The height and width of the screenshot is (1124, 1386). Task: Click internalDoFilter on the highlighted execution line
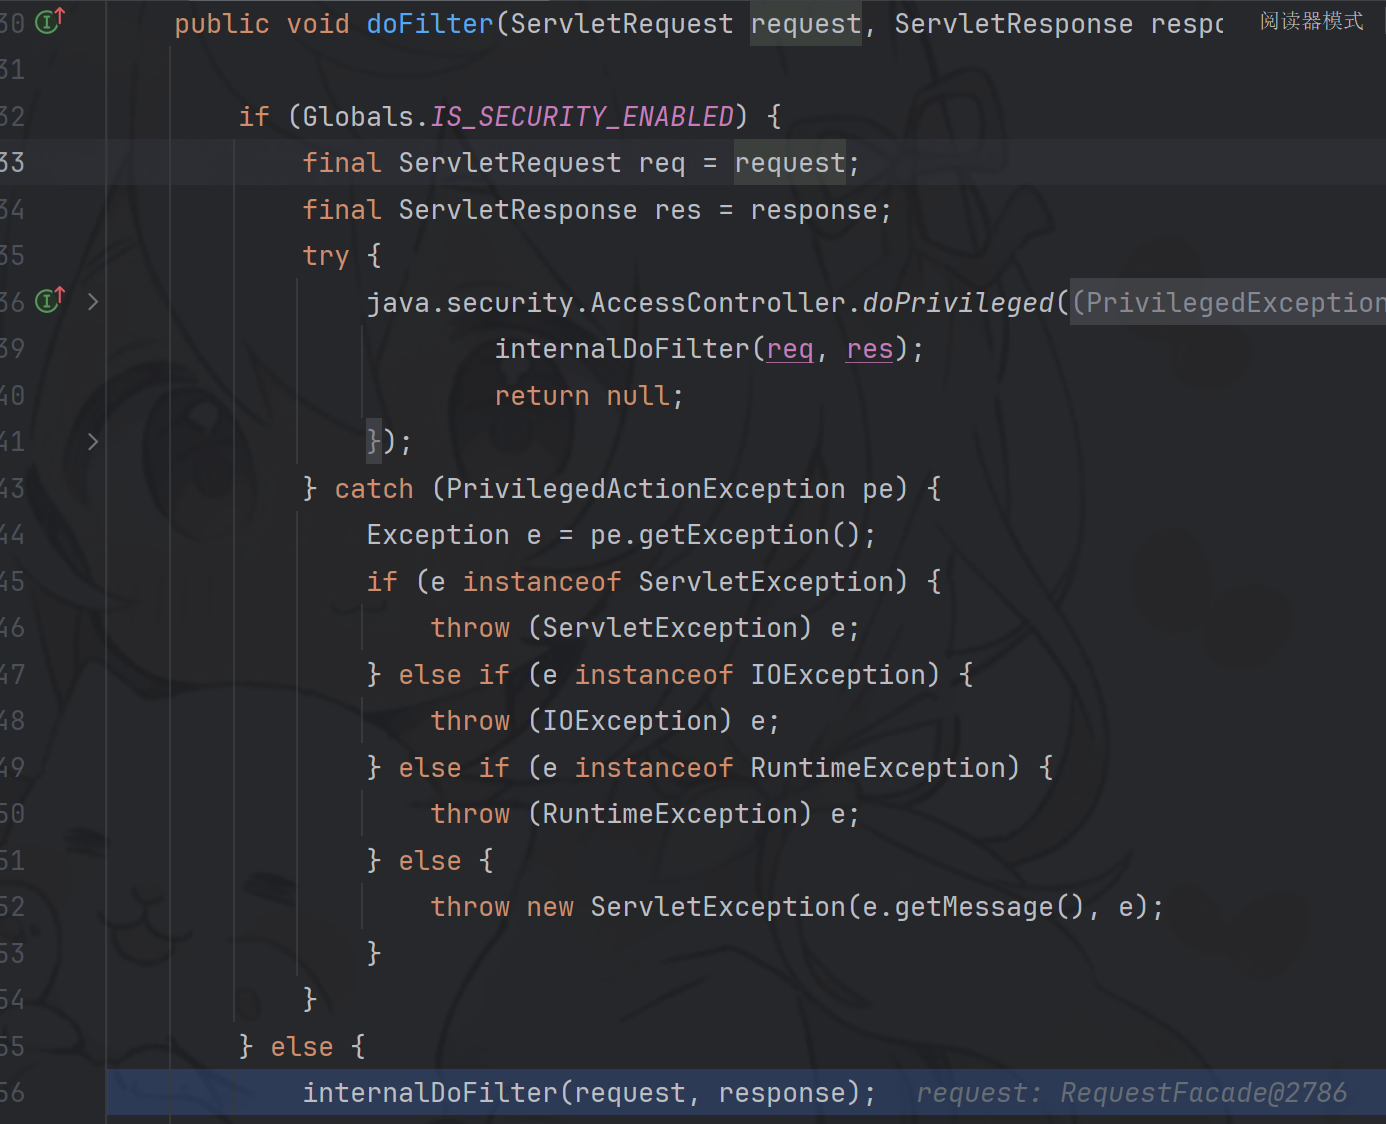click(430, 1093)
